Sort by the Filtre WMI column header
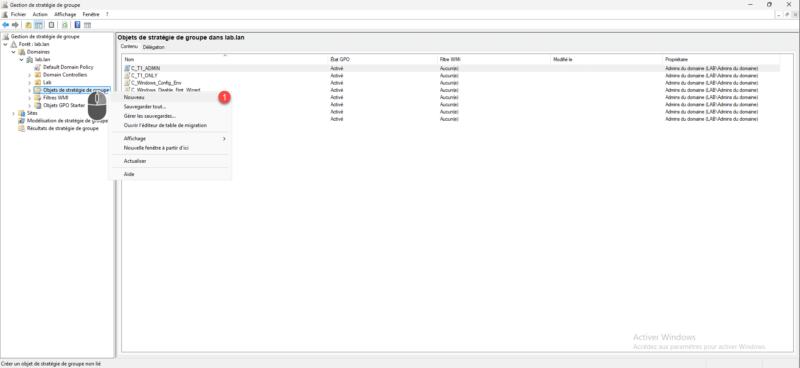 pyautogui.click(x=494, y=60)
